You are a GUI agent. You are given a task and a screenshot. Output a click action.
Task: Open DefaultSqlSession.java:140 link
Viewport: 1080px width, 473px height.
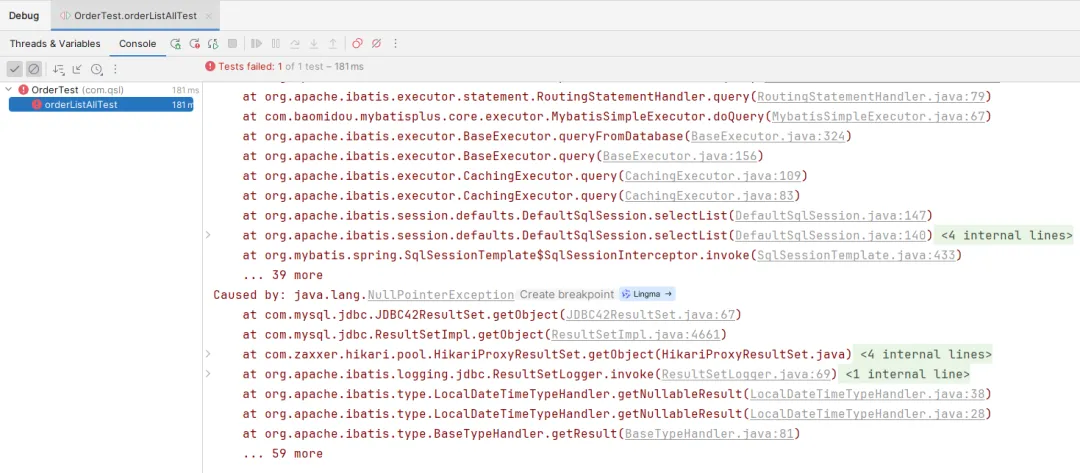tap(830, 235)
